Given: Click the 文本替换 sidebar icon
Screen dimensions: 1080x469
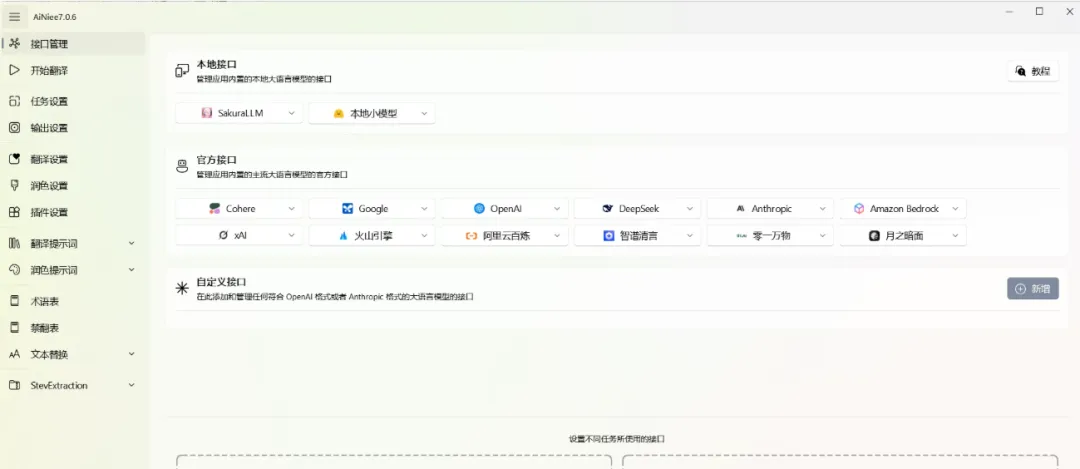Looking at the screenshot, I should [14, 354].
